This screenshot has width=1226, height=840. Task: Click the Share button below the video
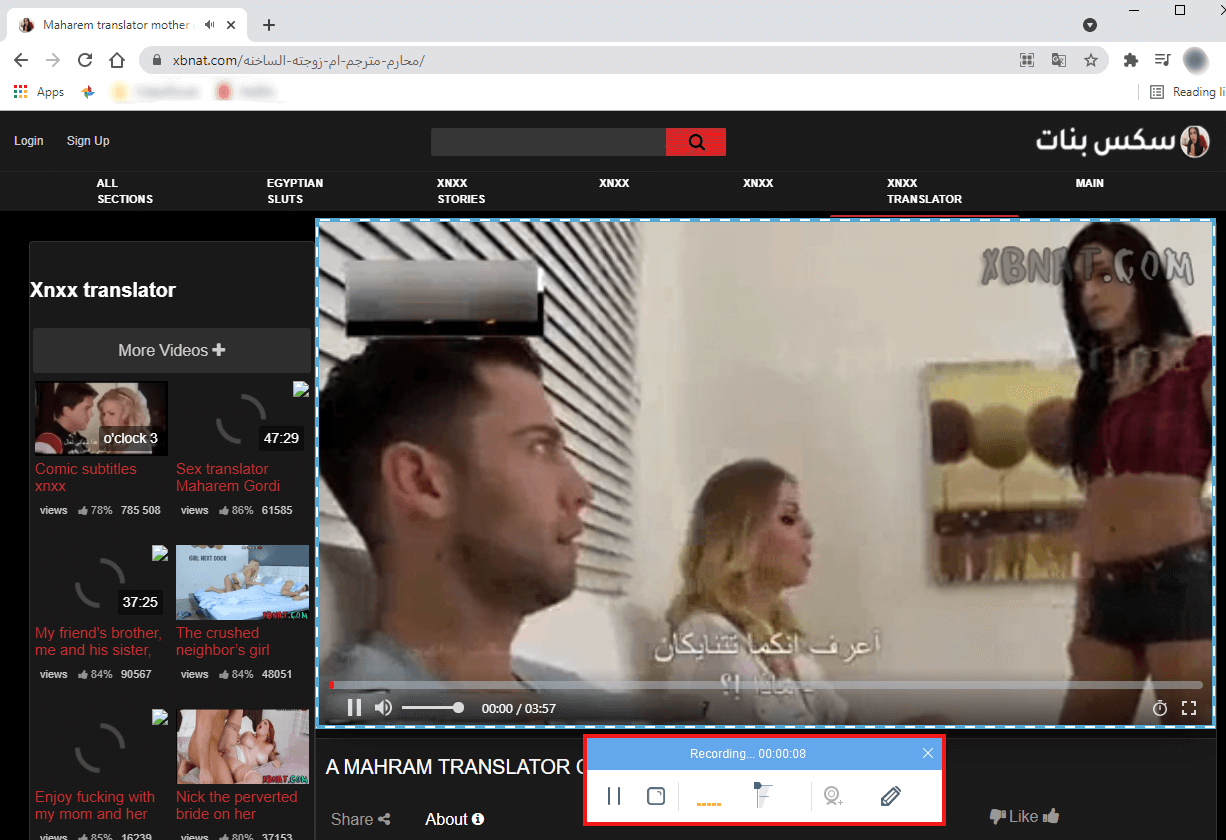pos(361,819)
